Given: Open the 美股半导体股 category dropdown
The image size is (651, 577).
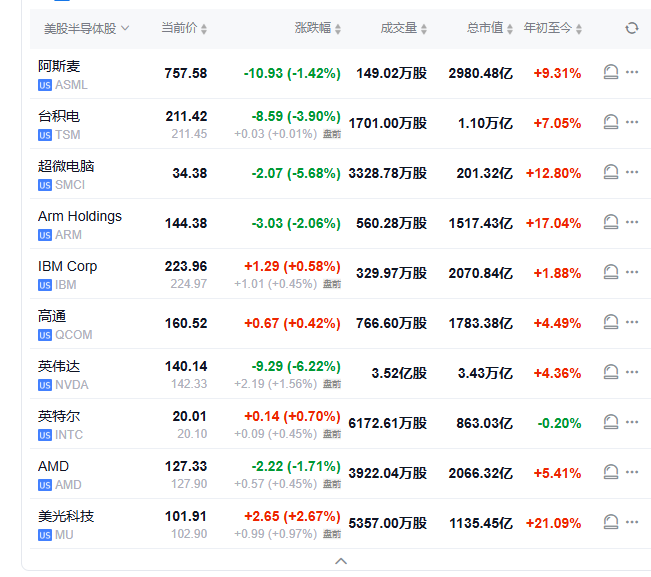Looking at the screenshot, I should pyautogui.click(x=86, y=29).
